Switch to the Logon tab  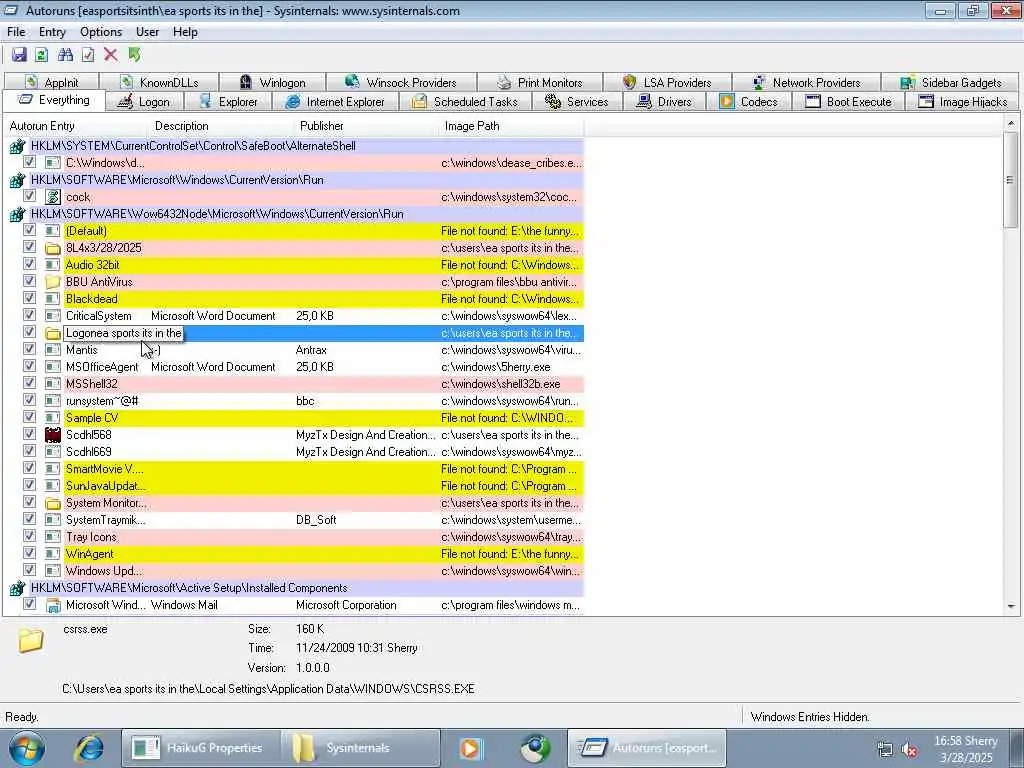click(x=145, y=102)
